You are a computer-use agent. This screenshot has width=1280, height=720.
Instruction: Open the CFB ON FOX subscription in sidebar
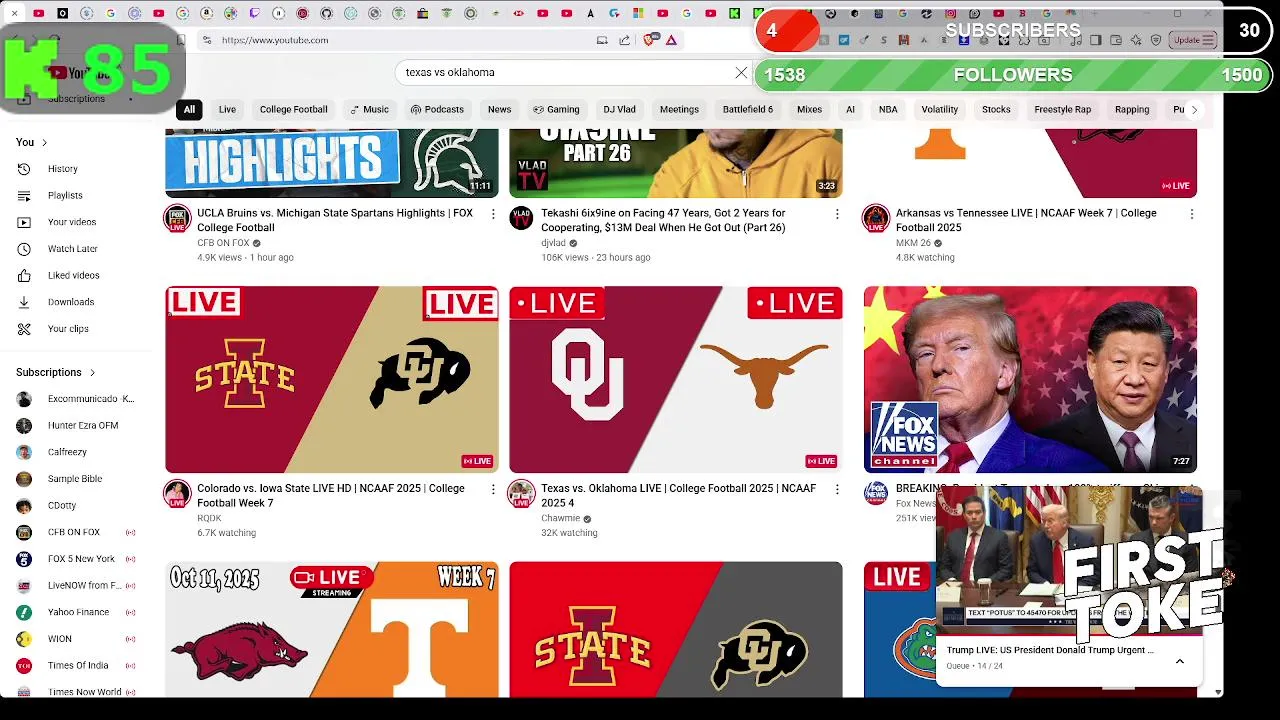coord(76,532)
